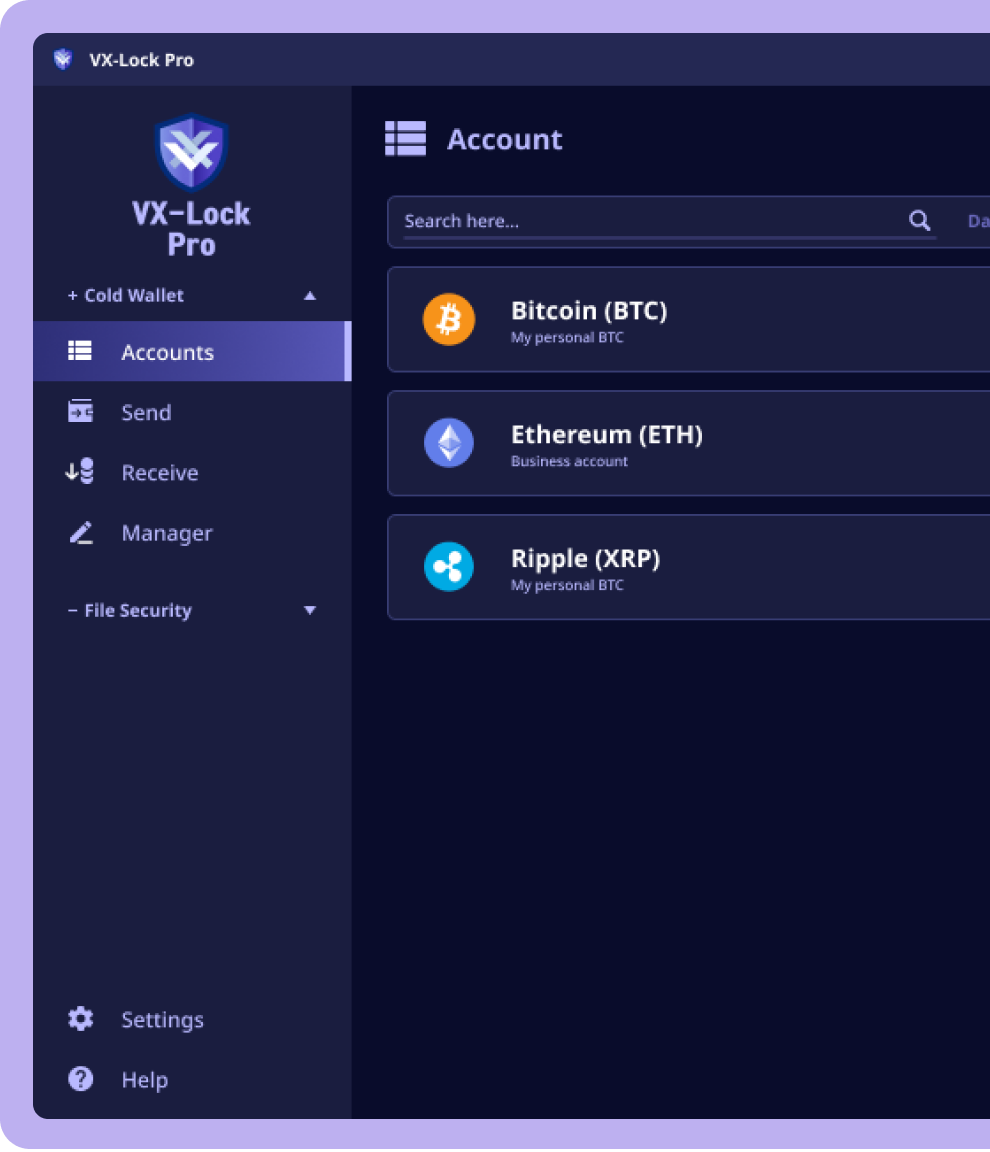Click the VX-Lock Pro title bar shield icon
Viewport: 990px width, 1152px height.
63,60
